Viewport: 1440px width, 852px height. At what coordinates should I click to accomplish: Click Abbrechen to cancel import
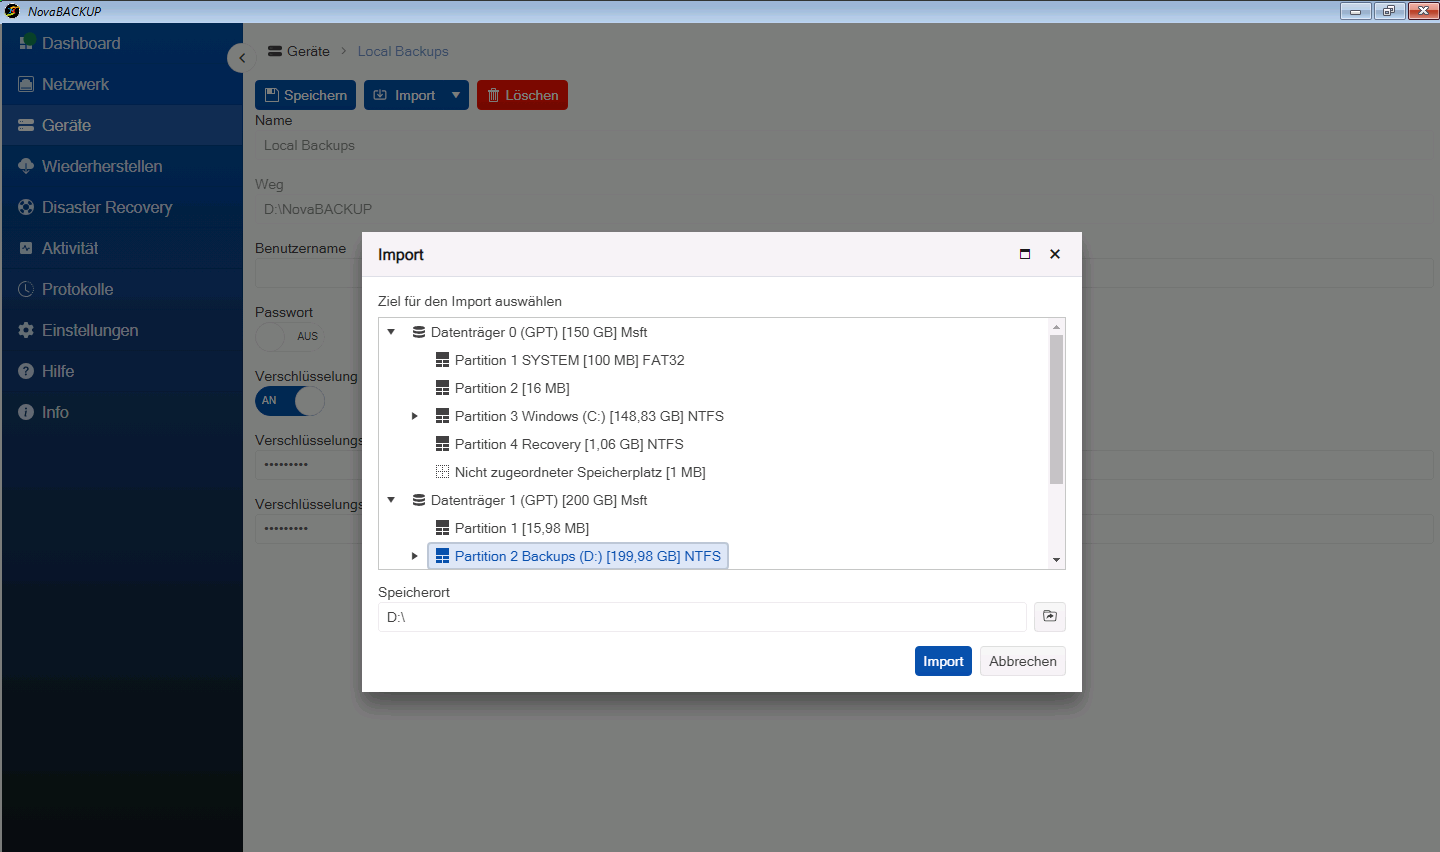(1023, 661)
